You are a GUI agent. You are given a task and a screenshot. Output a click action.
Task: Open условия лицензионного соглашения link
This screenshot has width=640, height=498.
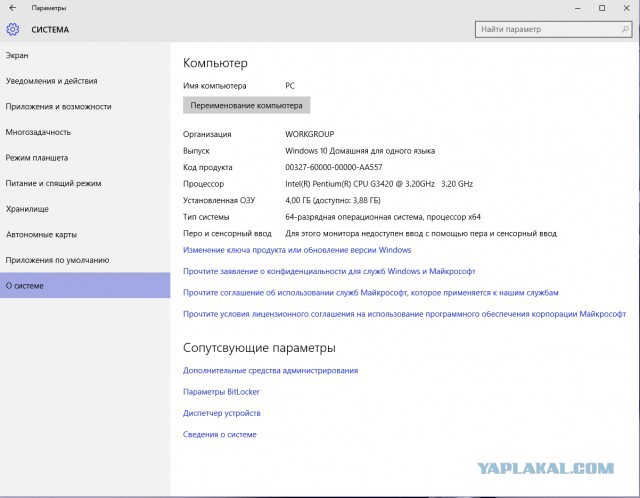click(404, 314)
